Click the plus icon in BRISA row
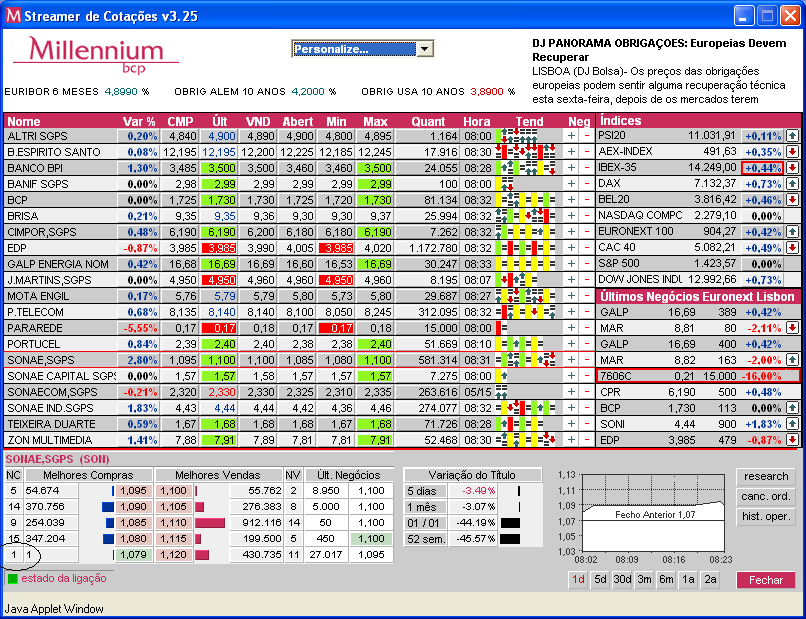 point(571,216)
